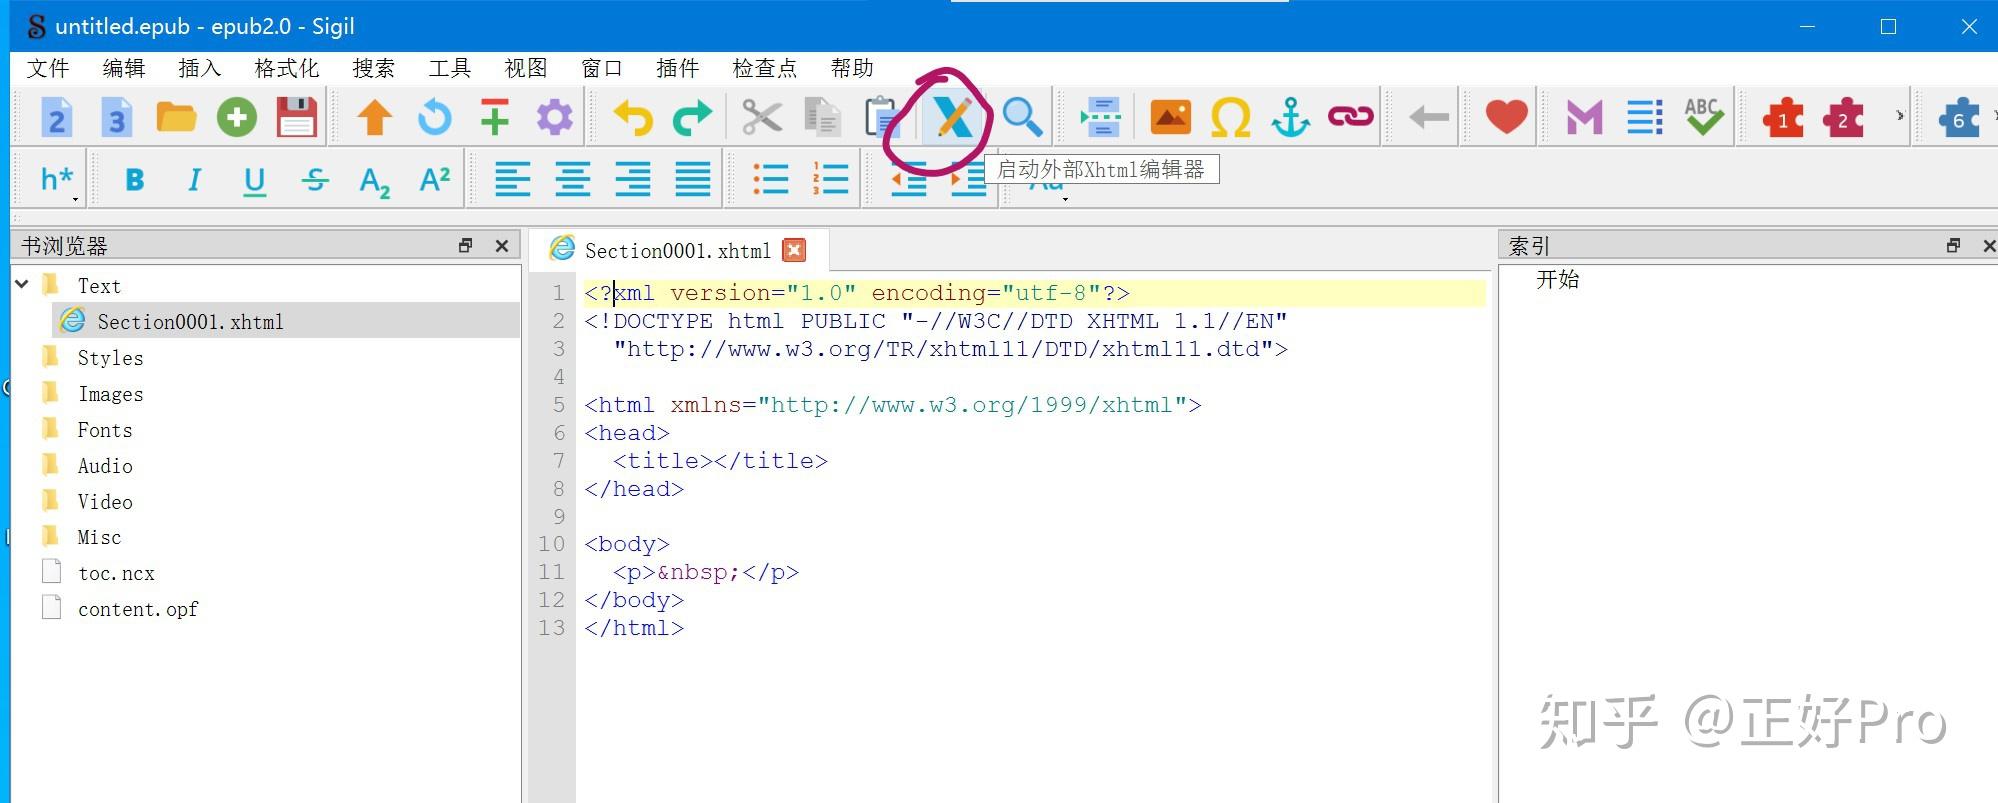Insert special character with Omega icon
This screenshot has width=1998, height=803.
point(1231,117)
